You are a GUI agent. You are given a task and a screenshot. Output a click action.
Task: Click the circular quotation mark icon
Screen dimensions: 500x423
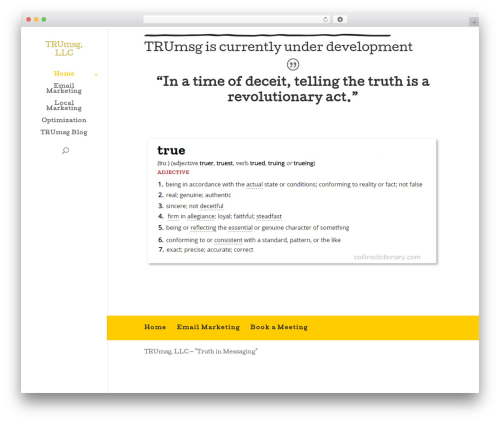click(293, 64)
